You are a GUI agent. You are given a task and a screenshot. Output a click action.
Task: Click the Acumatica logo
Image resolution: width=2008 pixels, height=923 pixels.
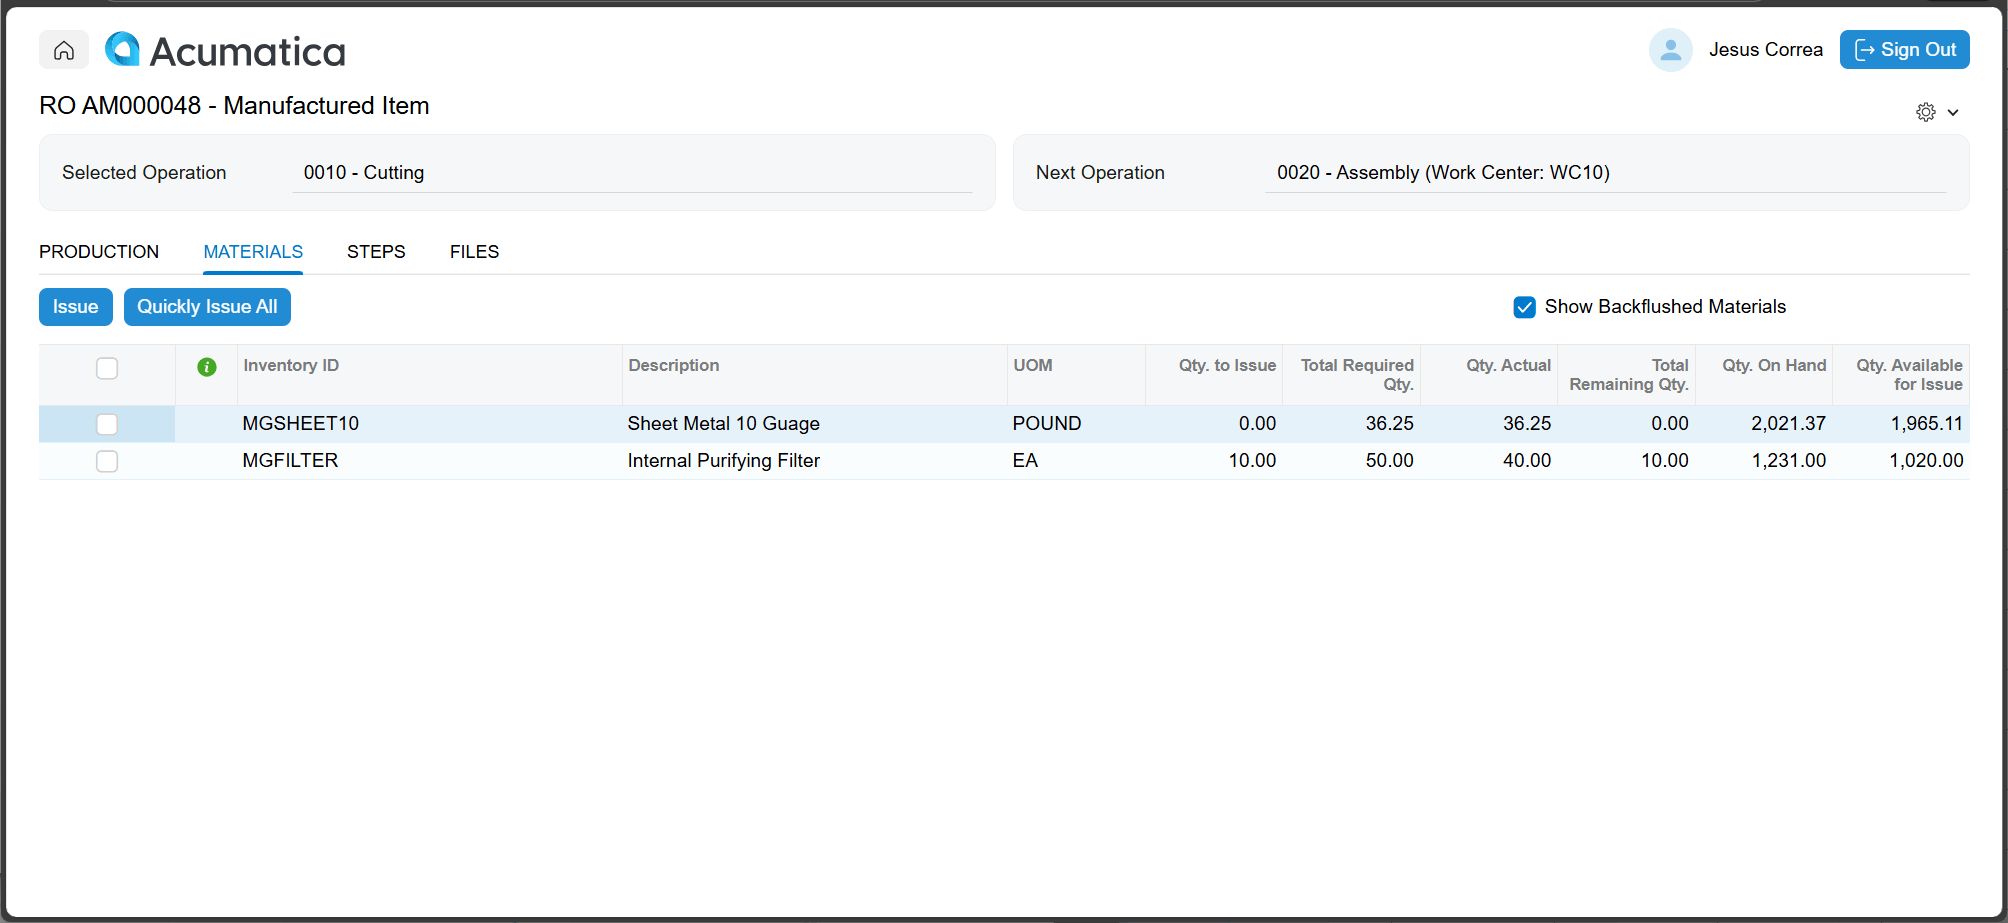tap(225, 49)
